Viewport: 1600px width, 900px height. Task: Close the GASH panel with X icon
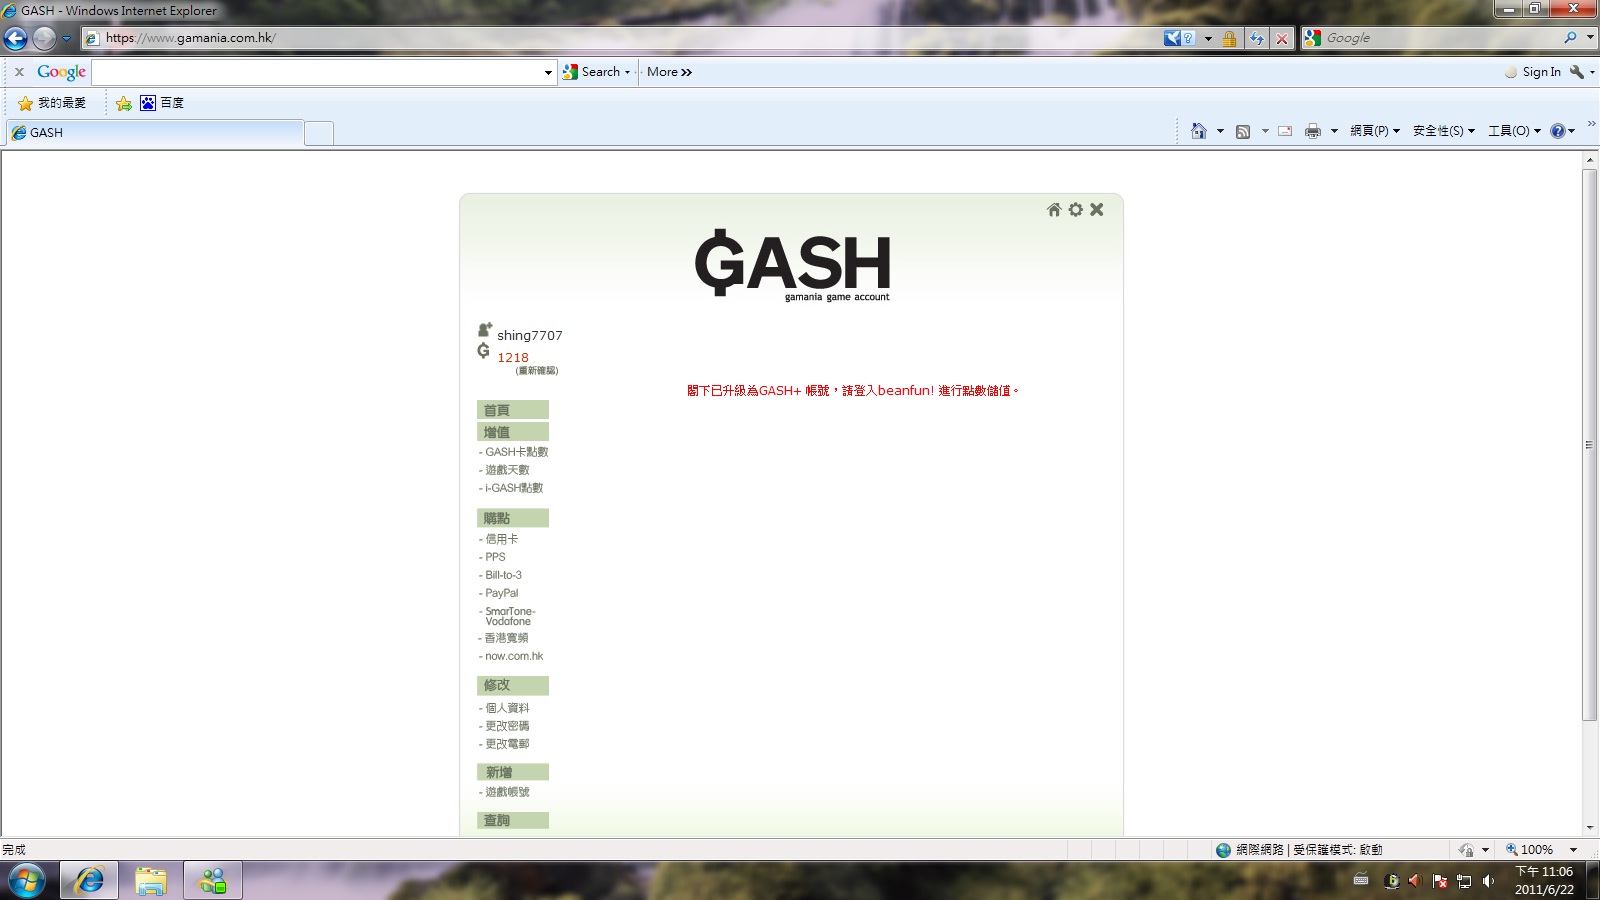tap(1097, 210)
